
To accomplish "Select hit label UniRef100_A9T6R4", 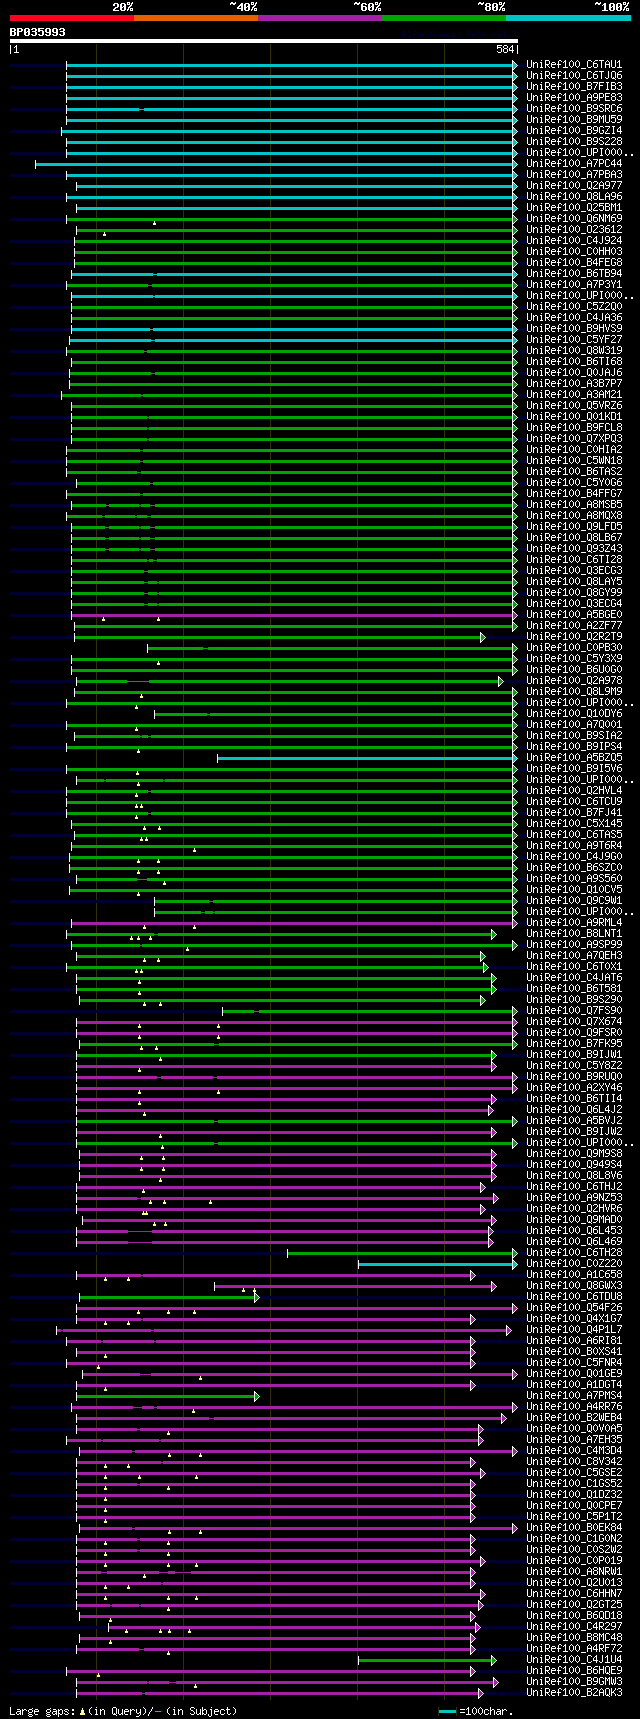I will (574, 846).
